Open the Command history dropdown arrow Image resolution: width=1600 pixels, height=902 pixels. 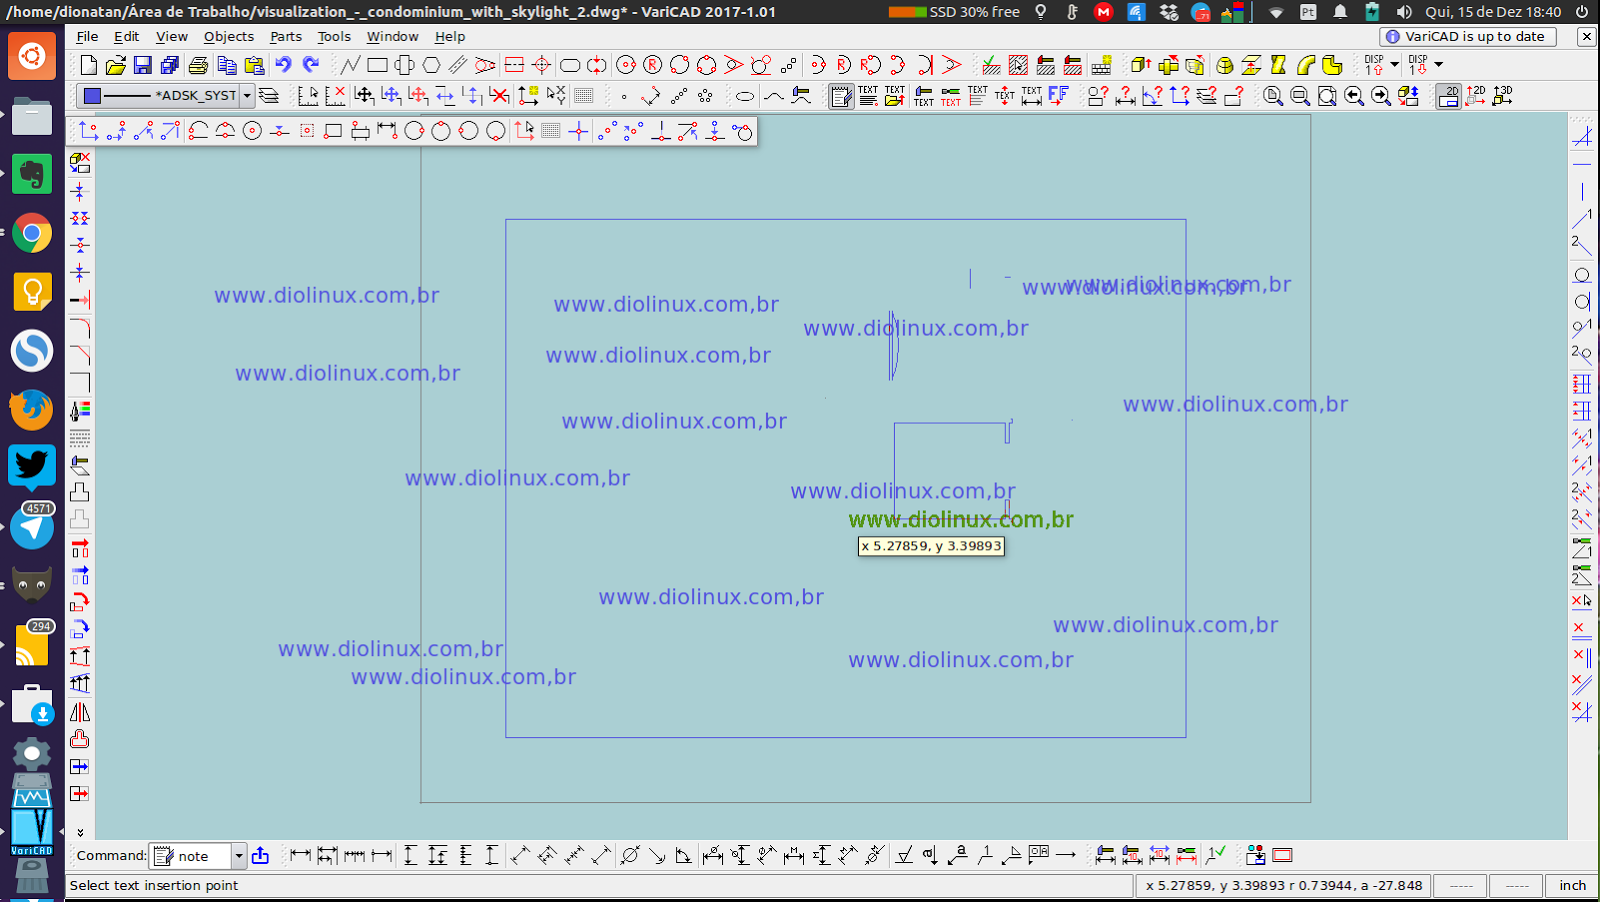[x=239, y=856]
